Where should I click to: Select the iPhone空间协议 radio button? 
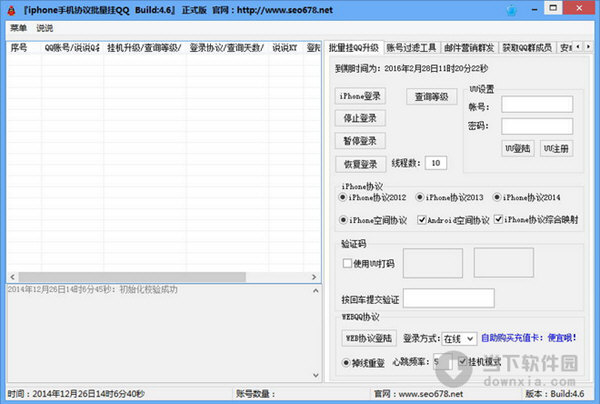[373, 220]
